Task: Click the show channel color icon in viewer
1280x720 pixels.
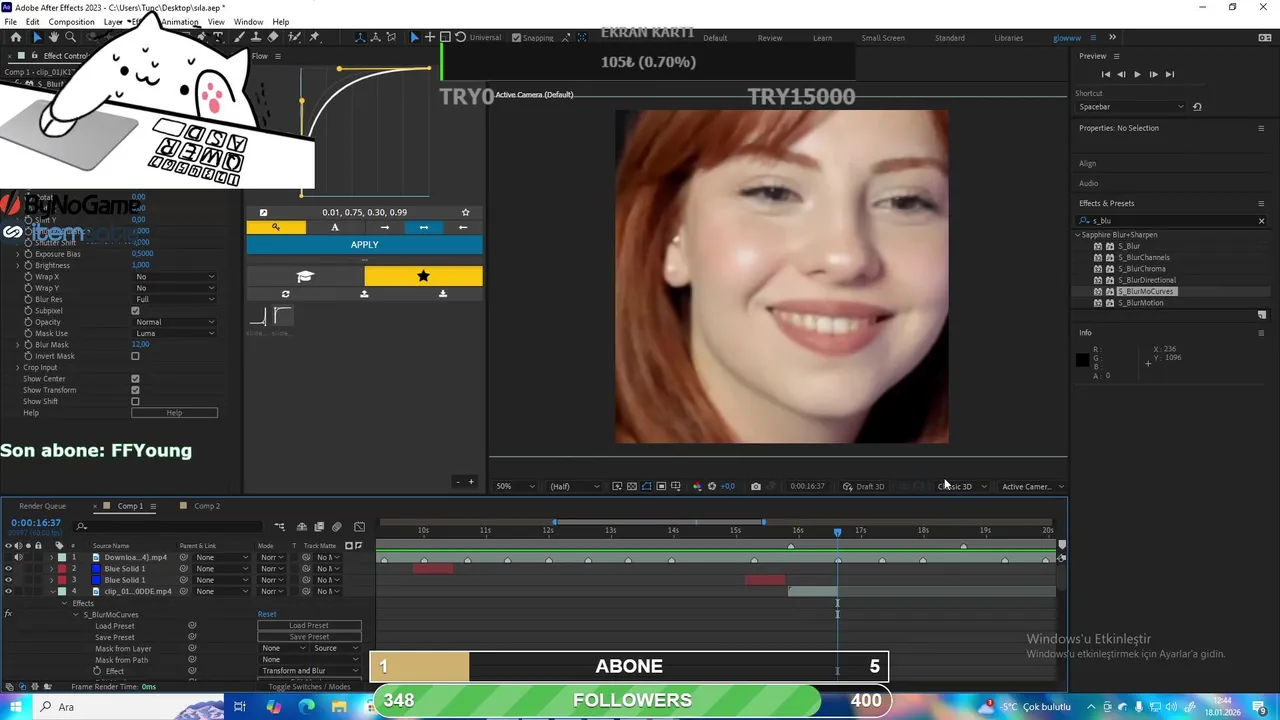Action: [x=697, y=486]
